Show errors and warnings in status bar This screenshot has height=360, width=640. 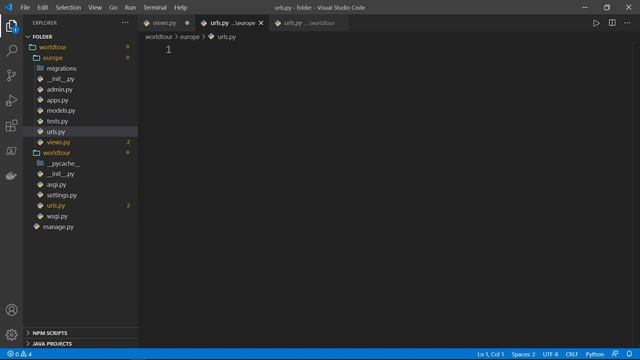pyautogui.click(x=19, y=354)
